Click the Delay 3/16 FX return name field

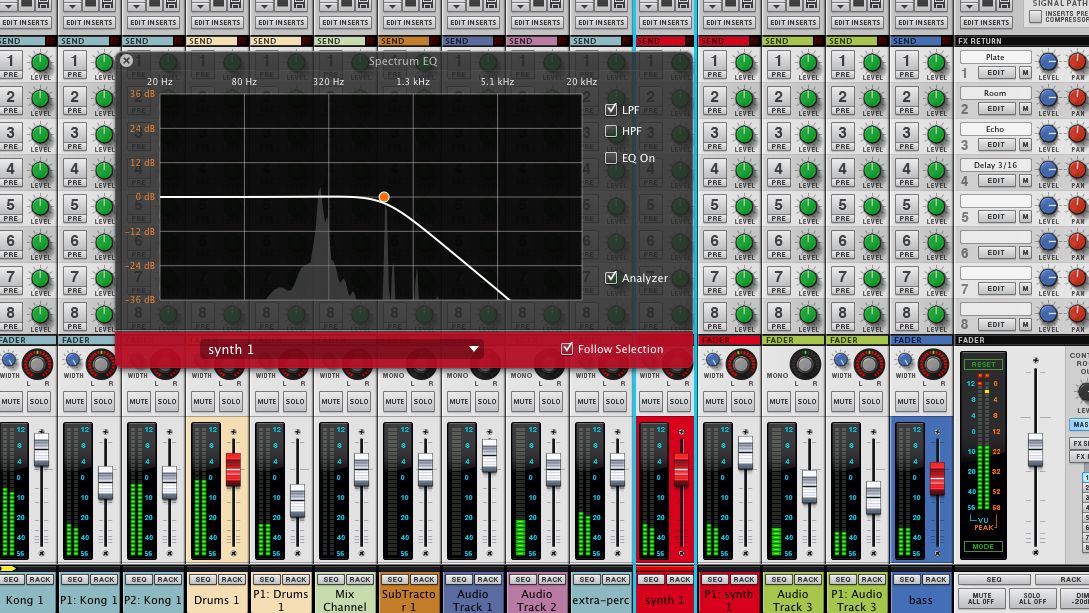pos(995,165)
